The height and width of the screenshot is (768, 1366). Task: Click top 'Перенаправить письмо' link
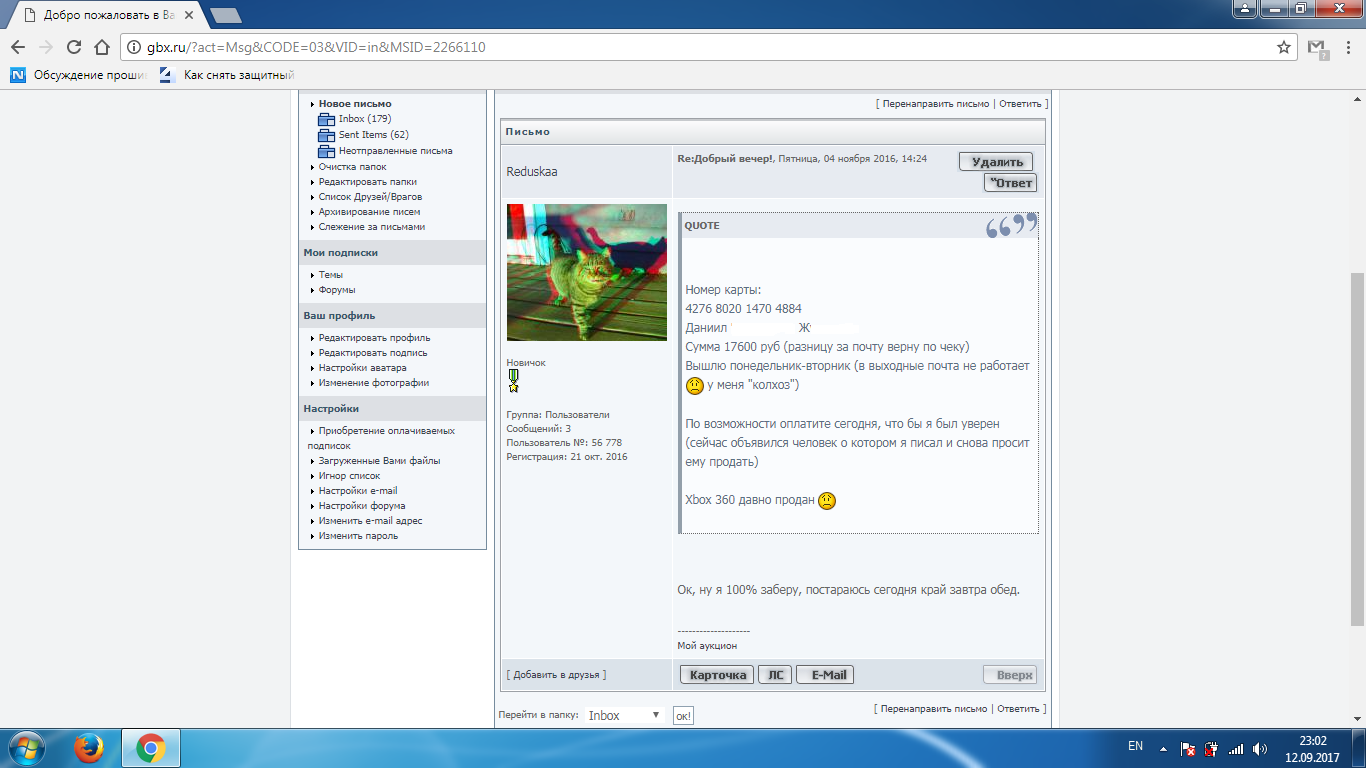pos(936,104)
